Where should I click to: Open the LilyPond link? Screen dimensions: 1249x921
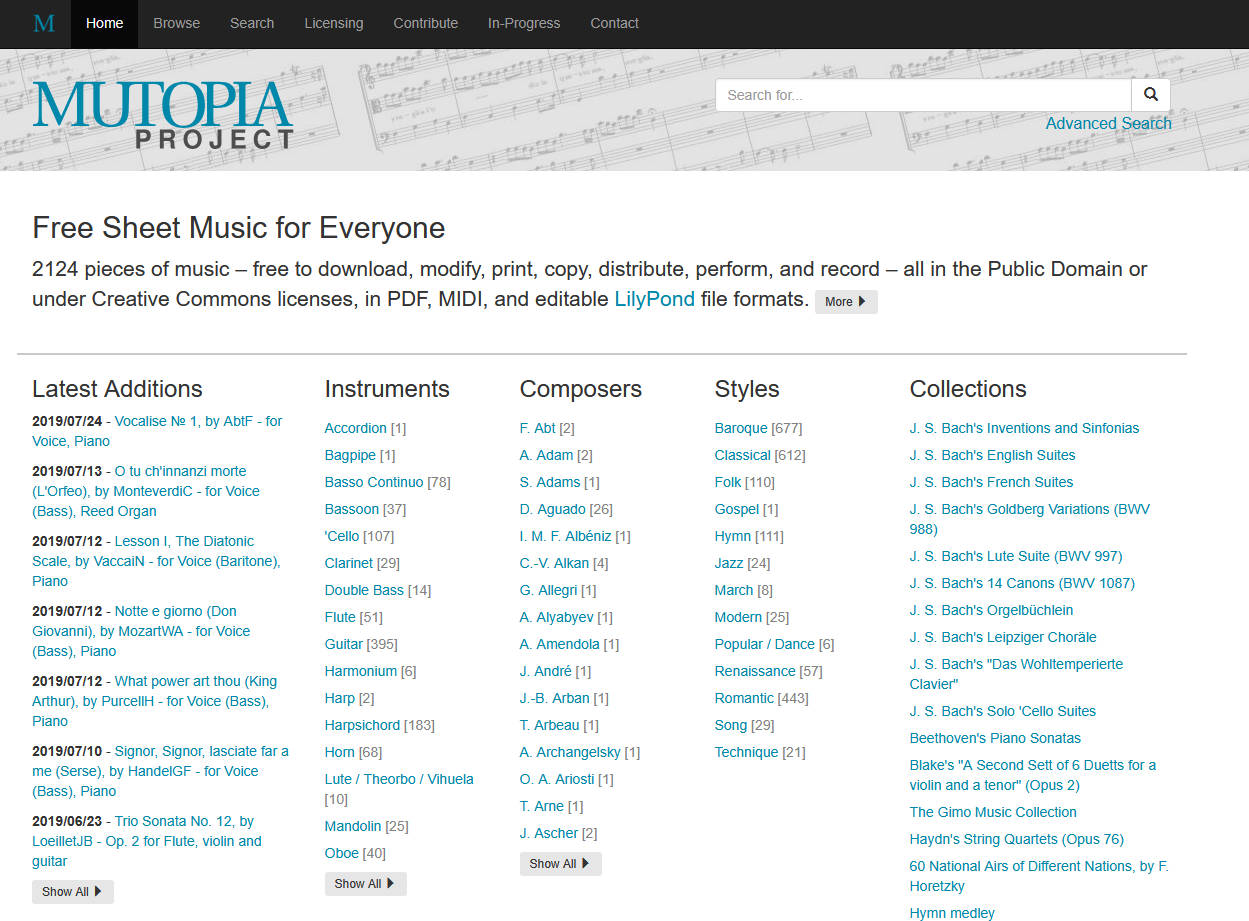[654, 298]
